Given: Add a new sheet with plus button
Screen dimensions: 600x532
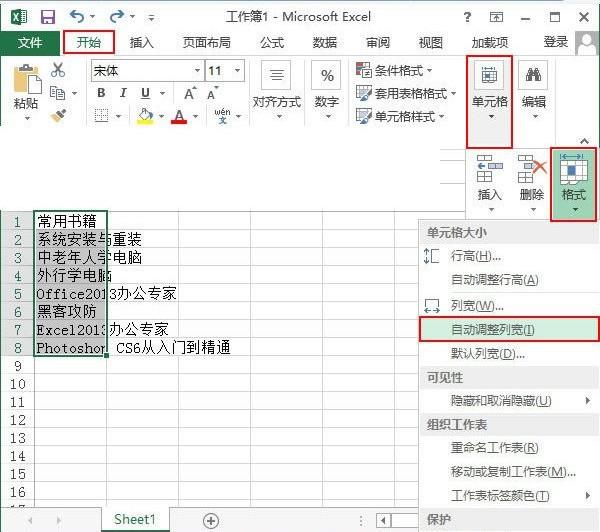Looking at the screenshot, I should point(211,521).
